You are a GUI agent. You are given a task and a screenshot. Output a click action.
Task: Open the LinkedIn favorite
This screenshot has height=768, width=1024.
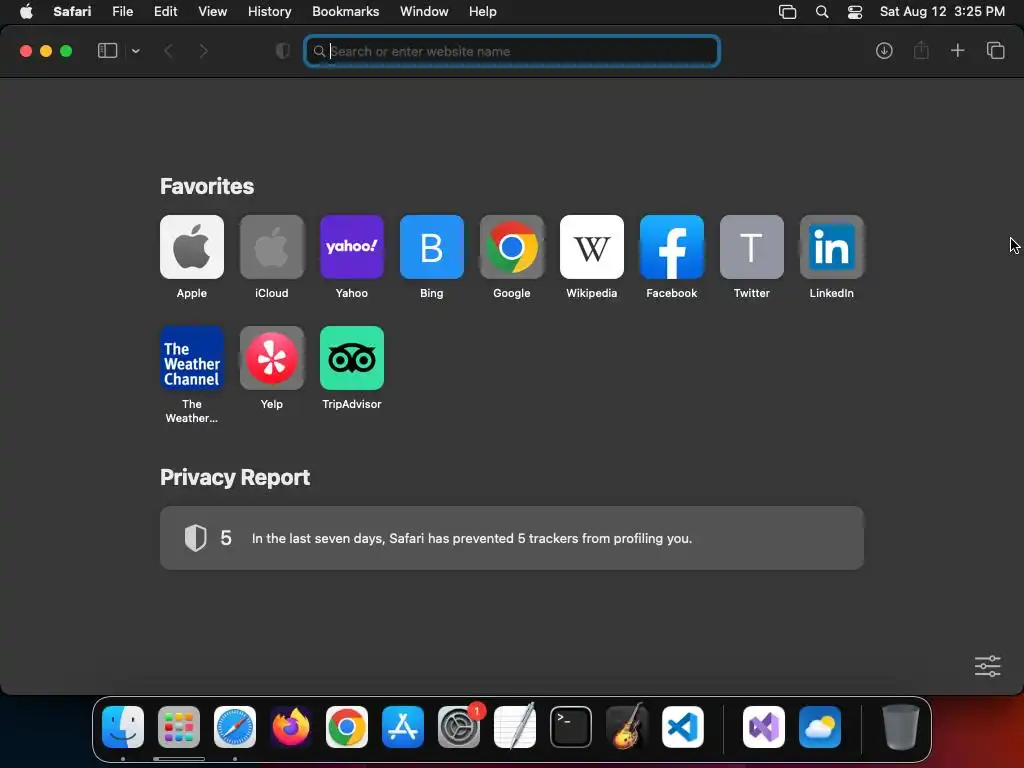(x=832, y=247)
